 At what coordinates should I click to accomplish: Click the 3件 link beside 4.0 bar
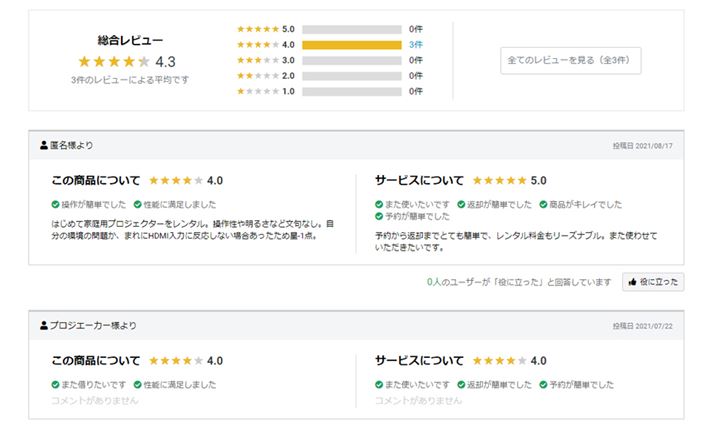pos(415,45)
